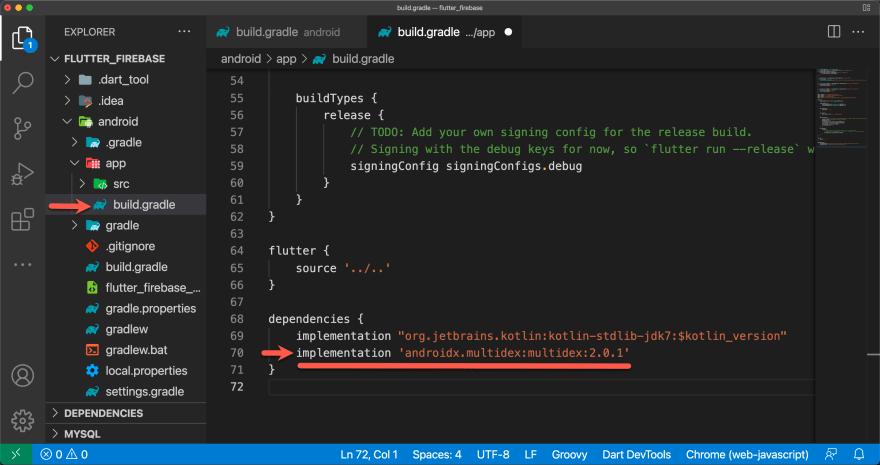Image resolution: width=880 pixels, height=465 pixels.
Task: Click the EXPLORER panel title
Action: pyautogui.click(x=89, y=32)
